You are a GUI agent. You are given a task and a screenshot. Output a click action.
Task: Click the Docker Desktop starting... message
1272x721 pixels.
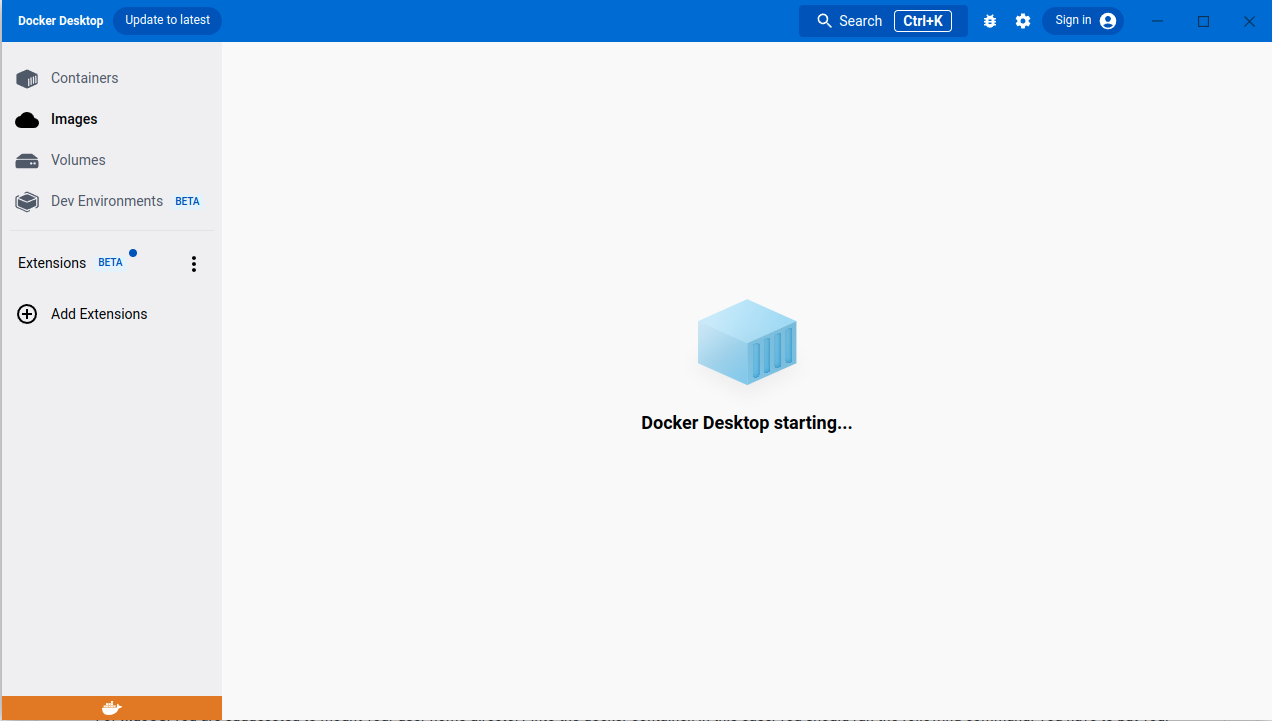pyautogui.click(x=747, y=423)
